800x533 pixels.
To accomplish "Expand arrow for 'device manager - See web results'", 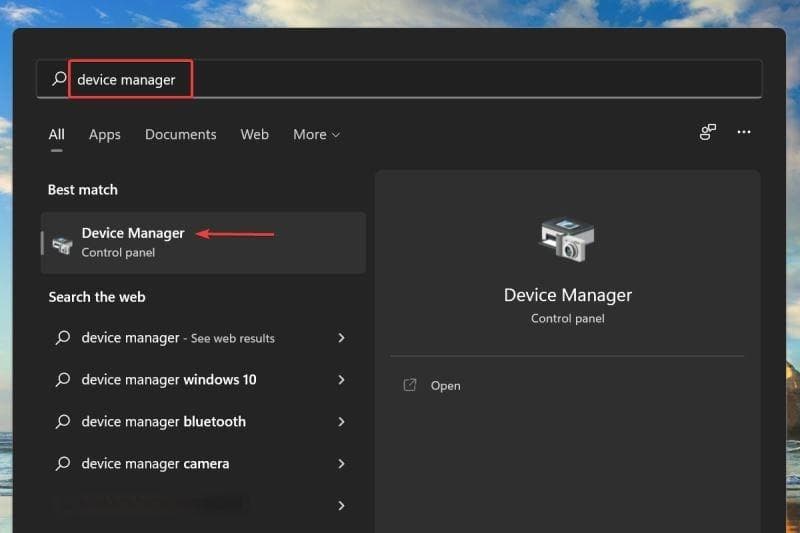I will click(341, 338).
